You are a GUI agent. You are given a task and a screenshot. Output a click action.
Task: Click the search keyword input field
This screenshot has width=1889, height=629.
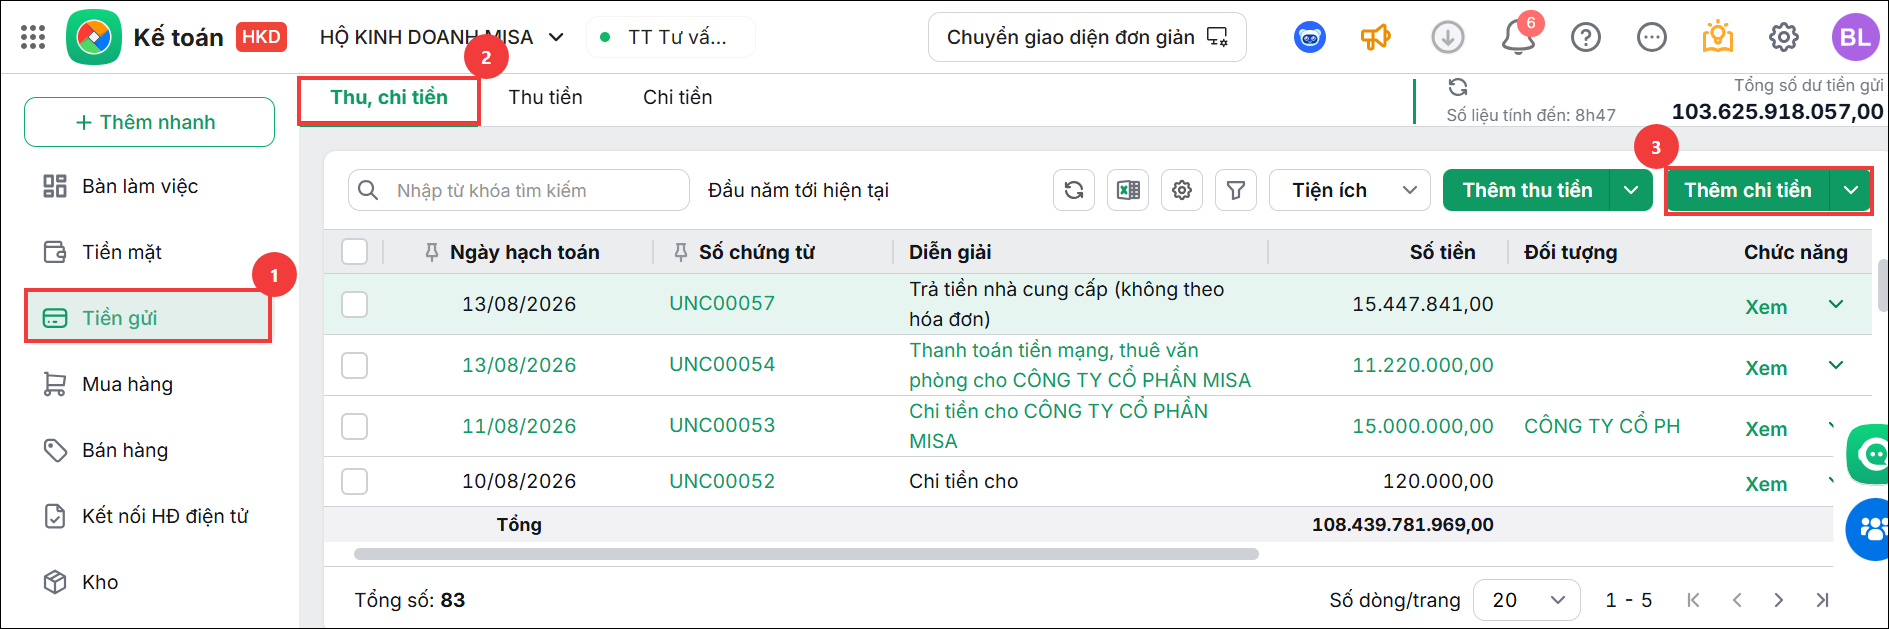[x=519, y=190]
